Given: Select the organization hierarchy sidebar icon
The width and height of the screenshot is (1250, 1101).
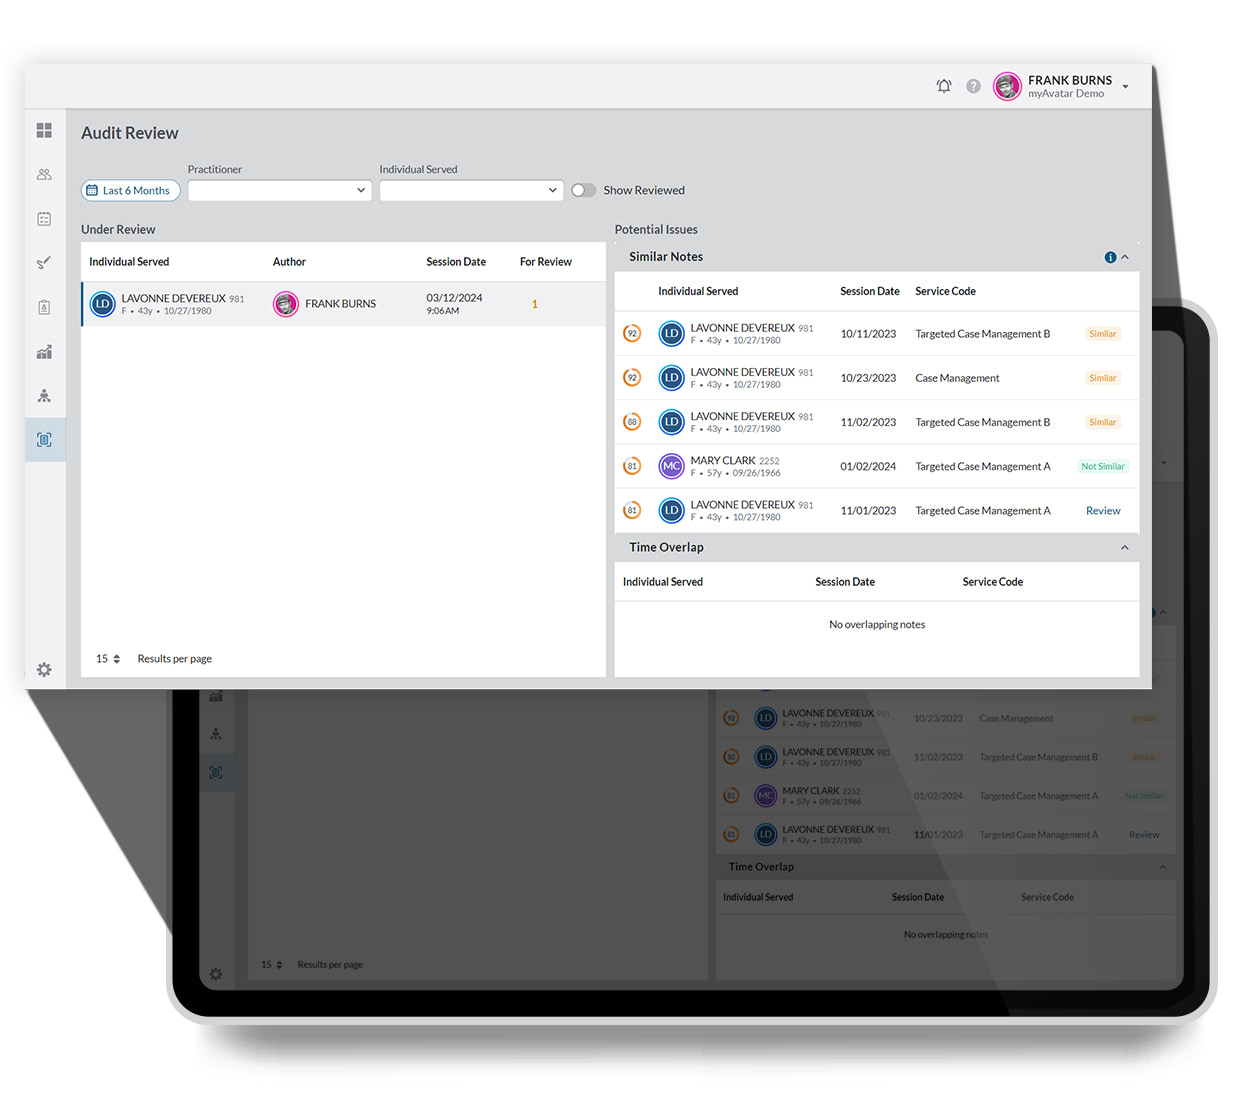Looking at the screenshot, I should (44, 395).
